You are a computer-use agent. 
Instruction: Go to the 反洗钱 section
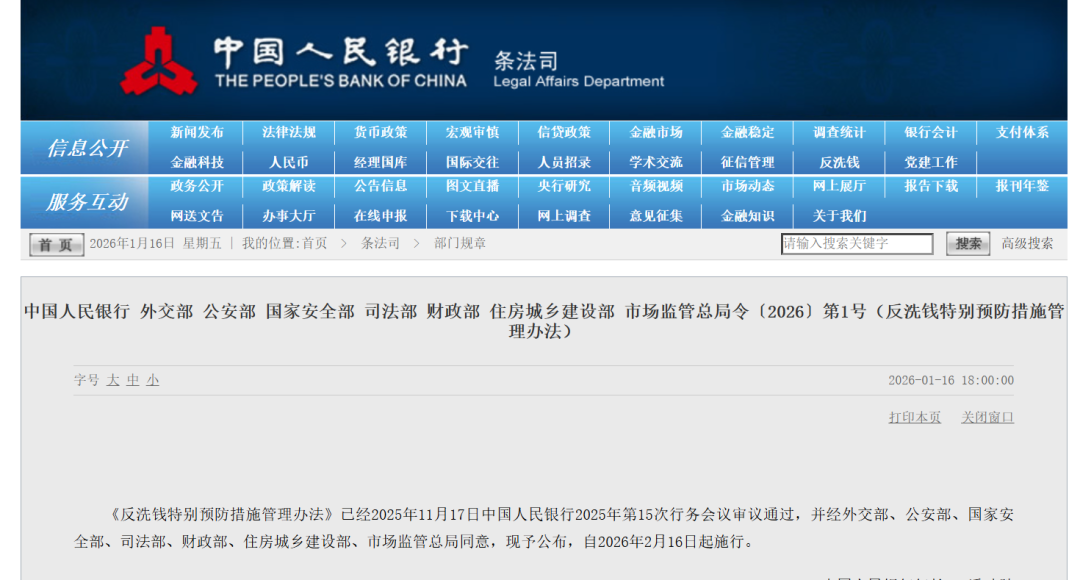tap(839, 162)
